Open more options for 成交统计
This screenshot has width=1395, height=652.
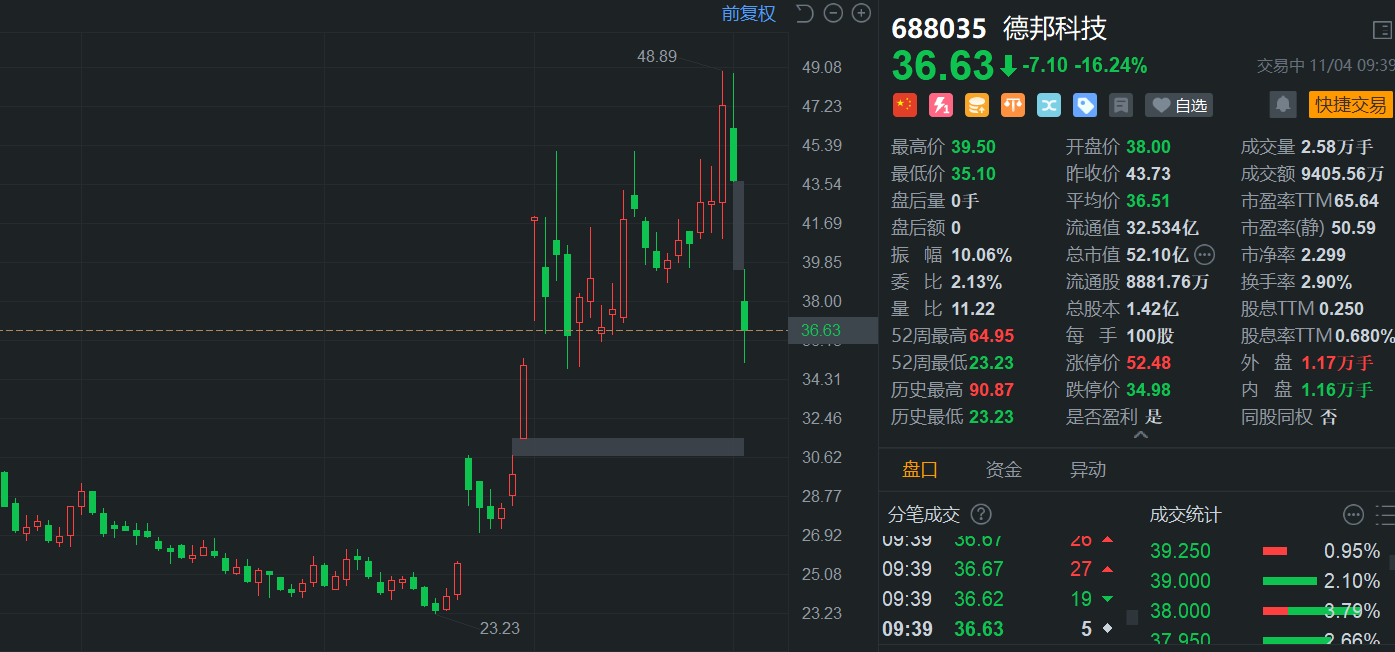coord(1353,515)
